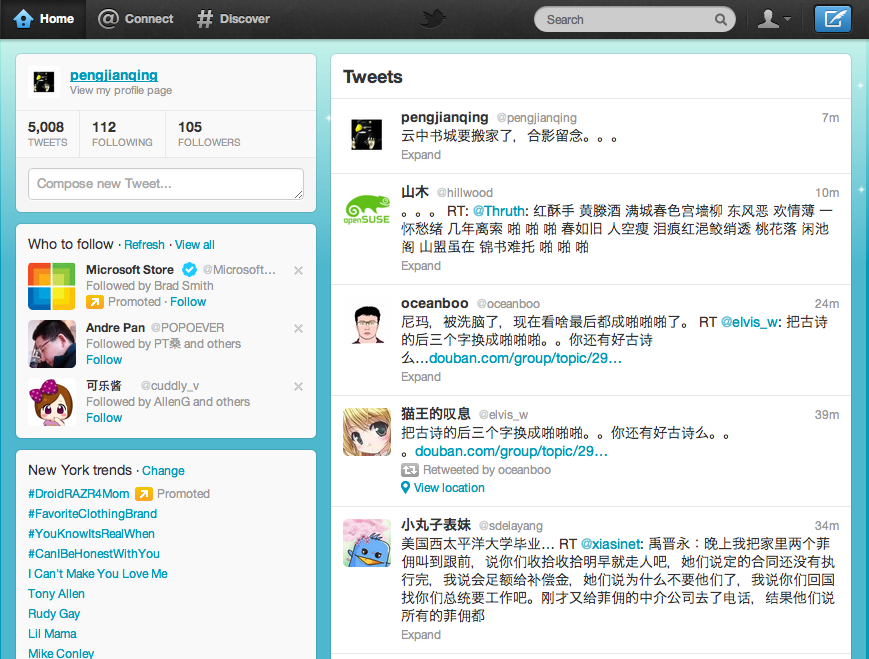Click the retweet icon by Retweeted by oceanboo

pos(410,470)
